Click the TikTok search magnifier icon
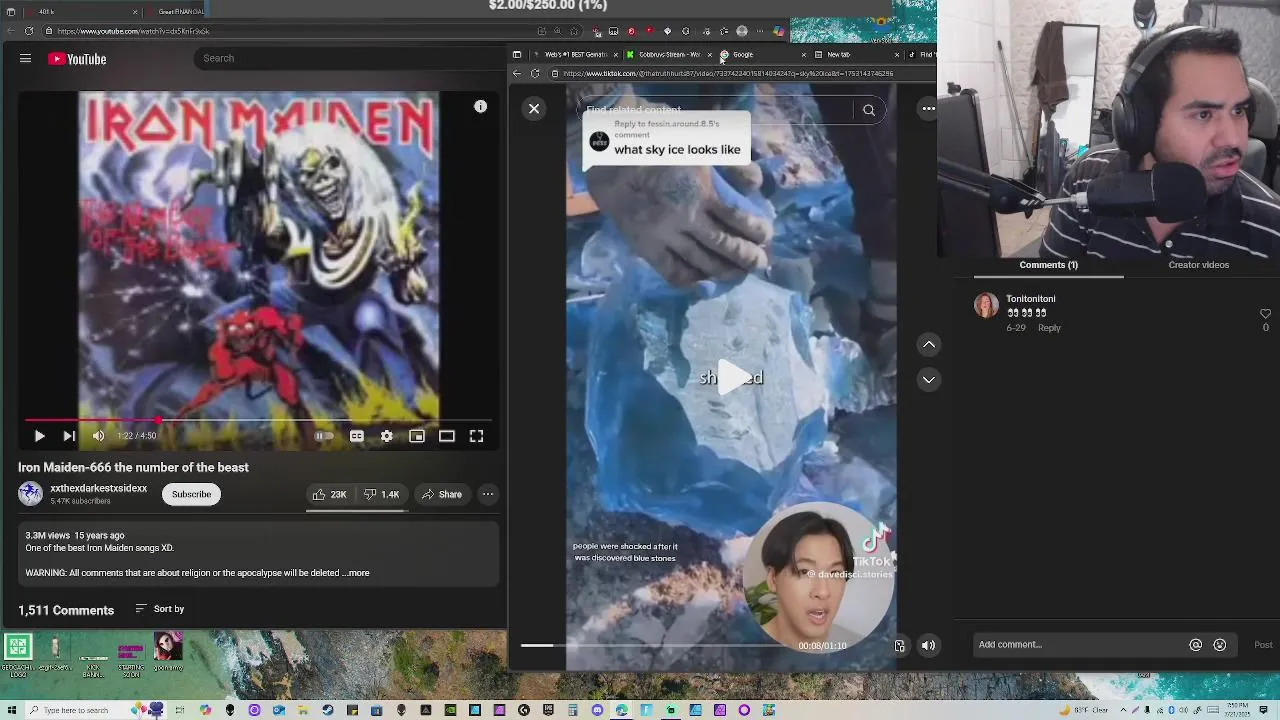The image size is (1280, 720). point(869,110)
